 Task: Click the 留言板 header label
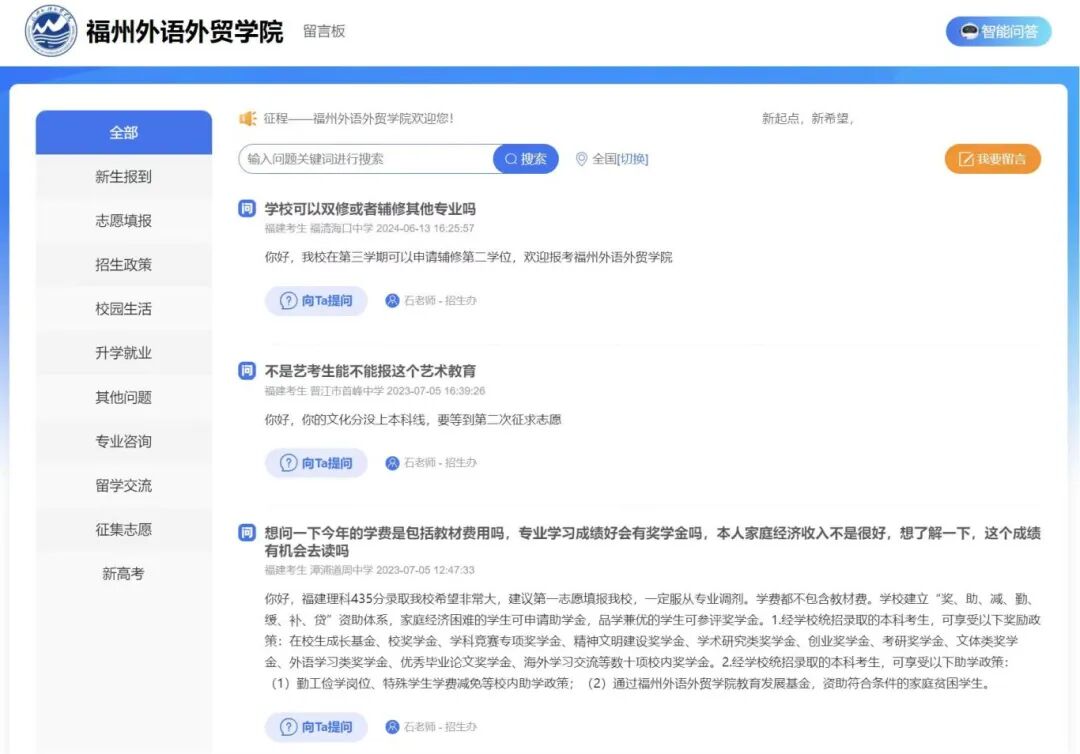324,32
